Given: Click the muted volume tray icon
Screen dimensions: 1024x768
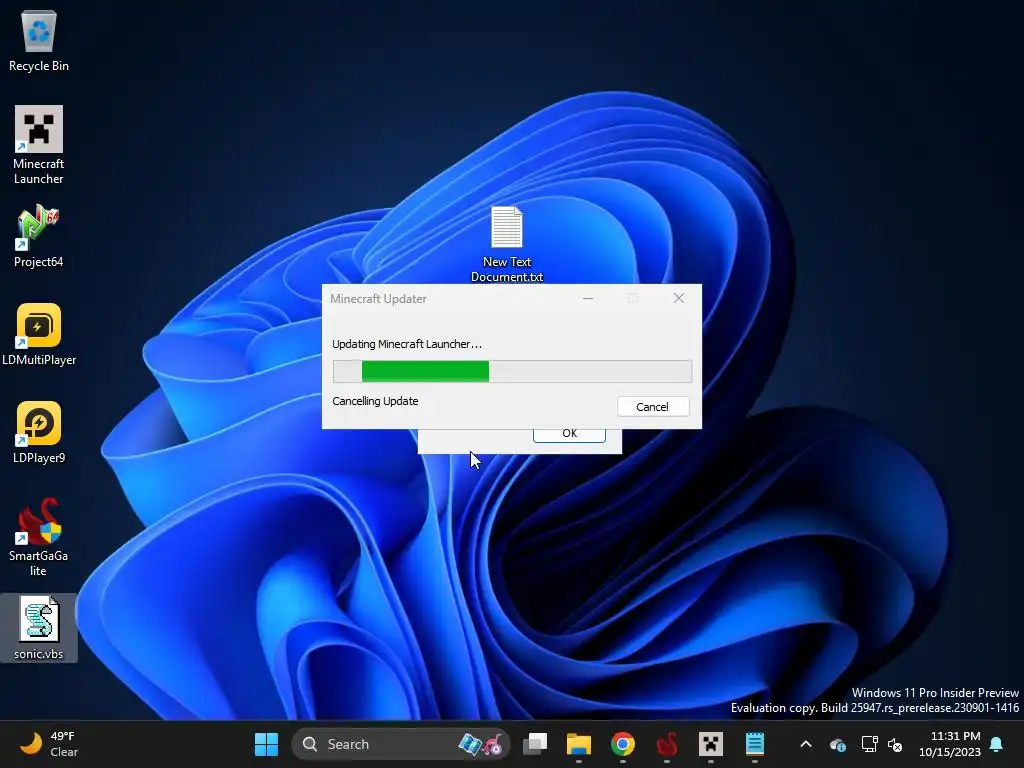Looking at the screenshot, I should 895,744.
